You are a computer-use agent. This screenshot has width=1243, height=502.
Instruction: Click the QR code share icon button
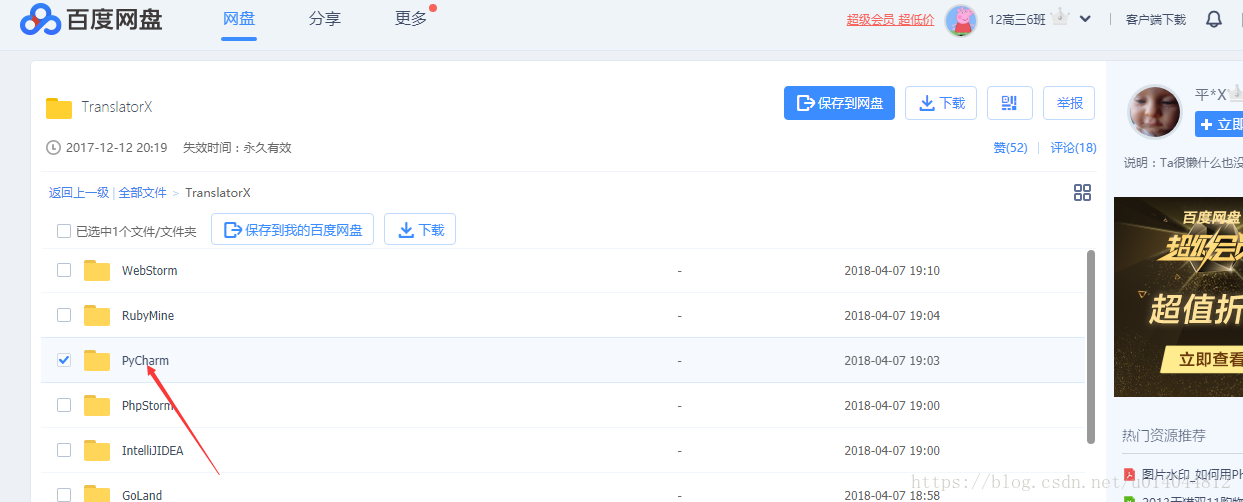1009,103
